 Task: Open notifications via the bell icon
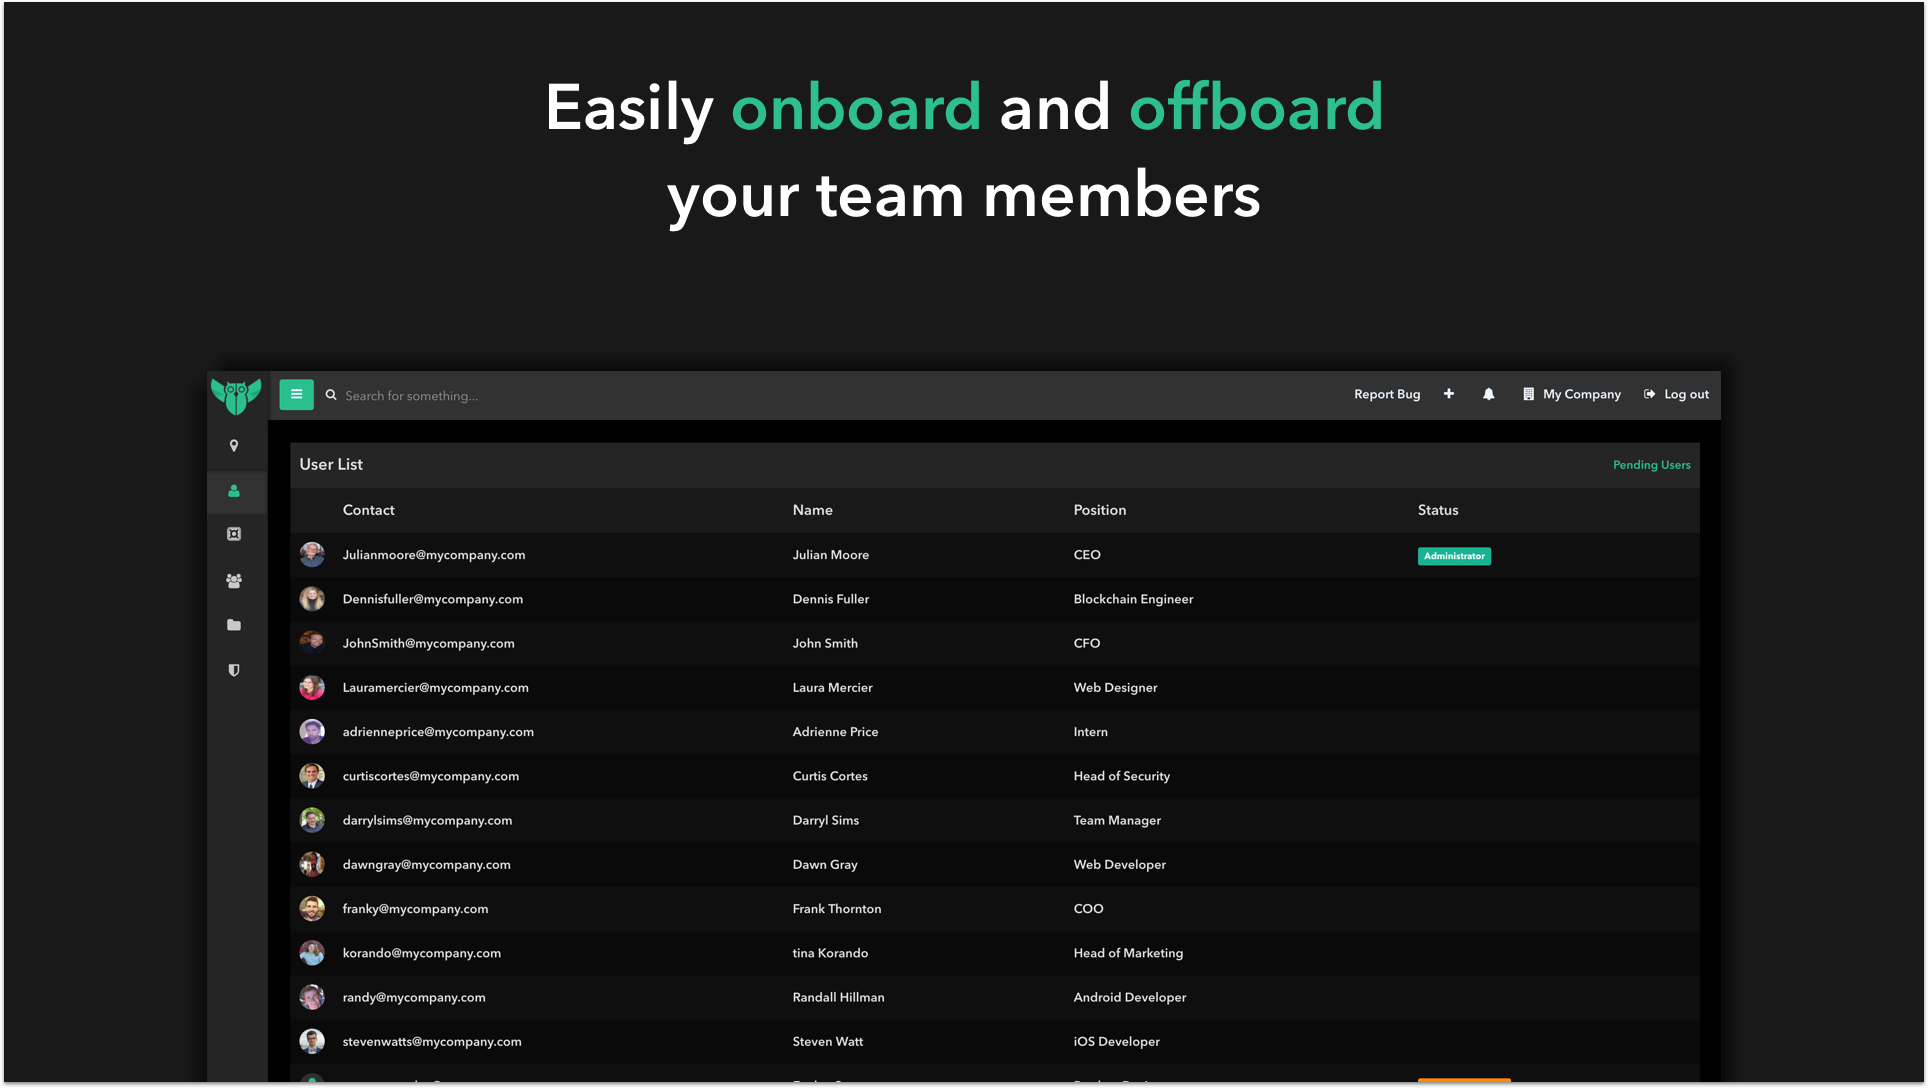(1489, 394)
